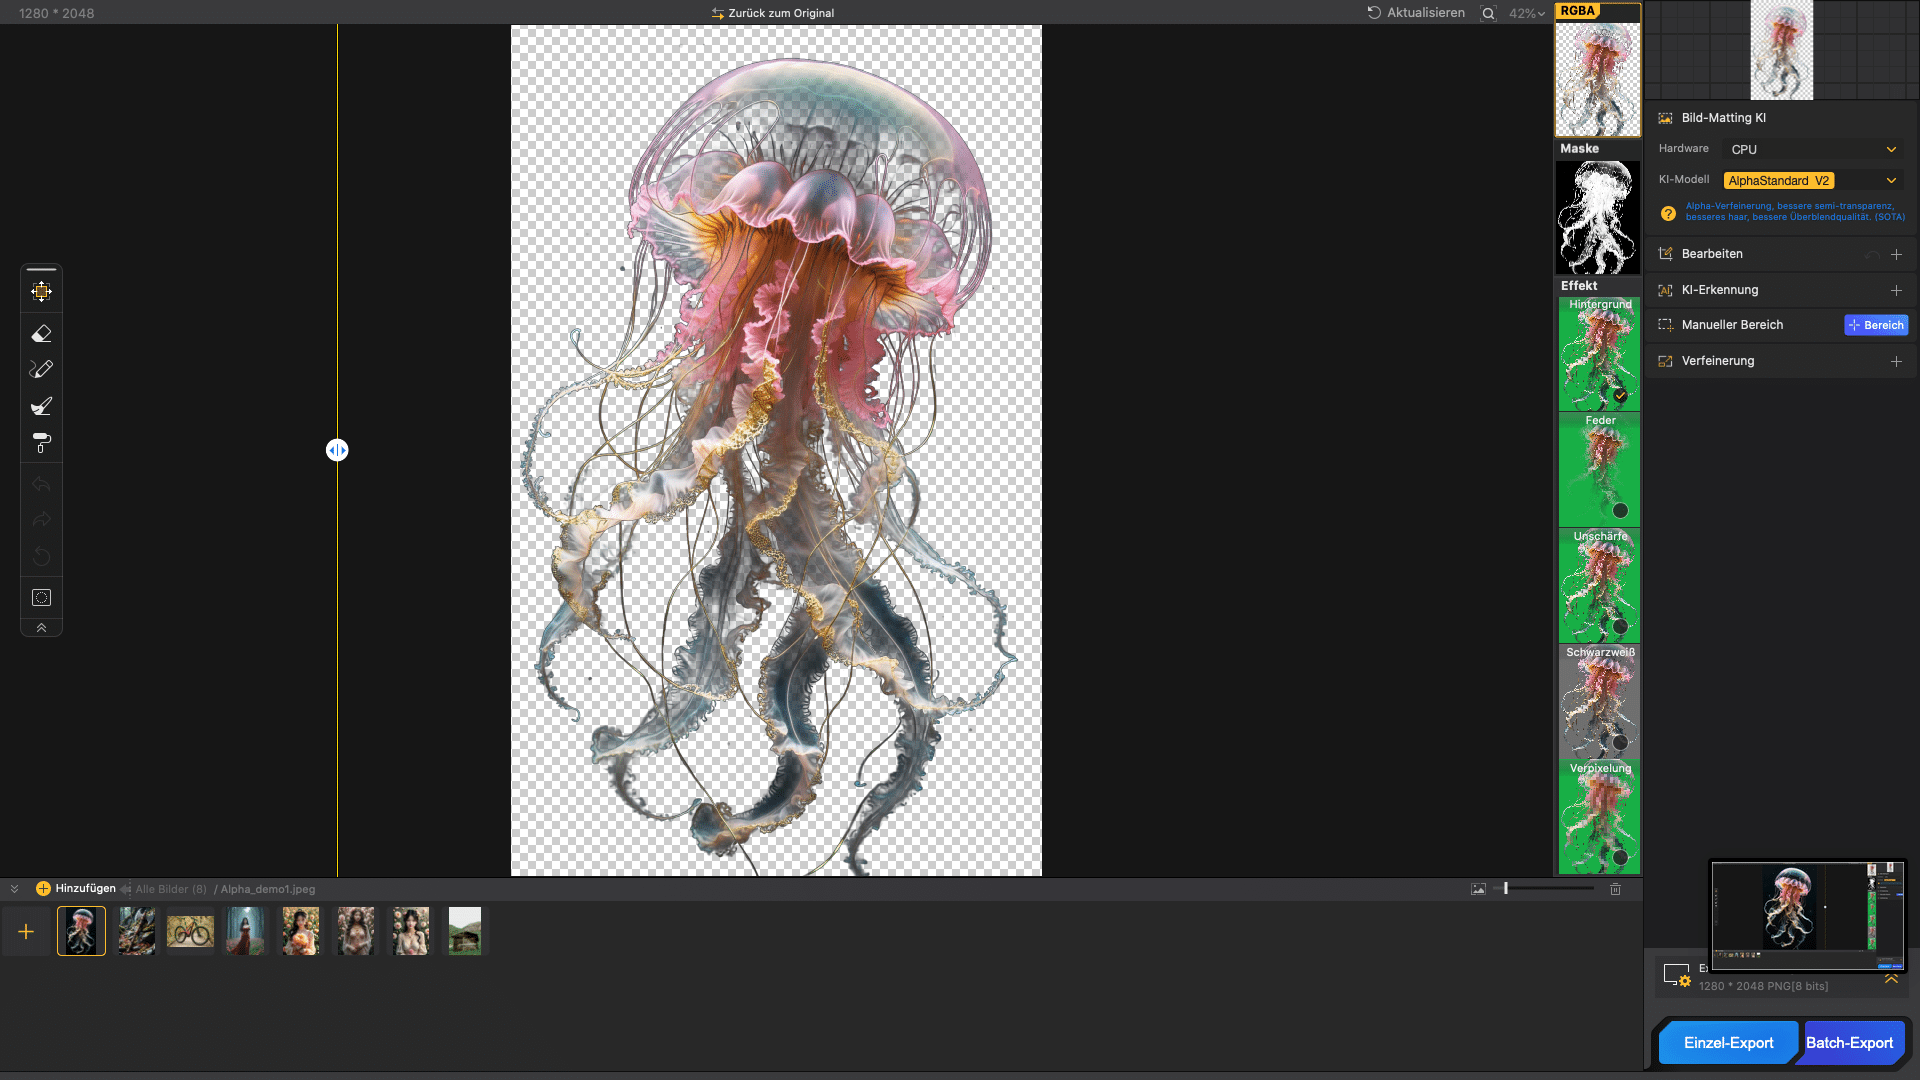
Task: Click the magnifier zoom icon
Action: (x=1488, y=13)
